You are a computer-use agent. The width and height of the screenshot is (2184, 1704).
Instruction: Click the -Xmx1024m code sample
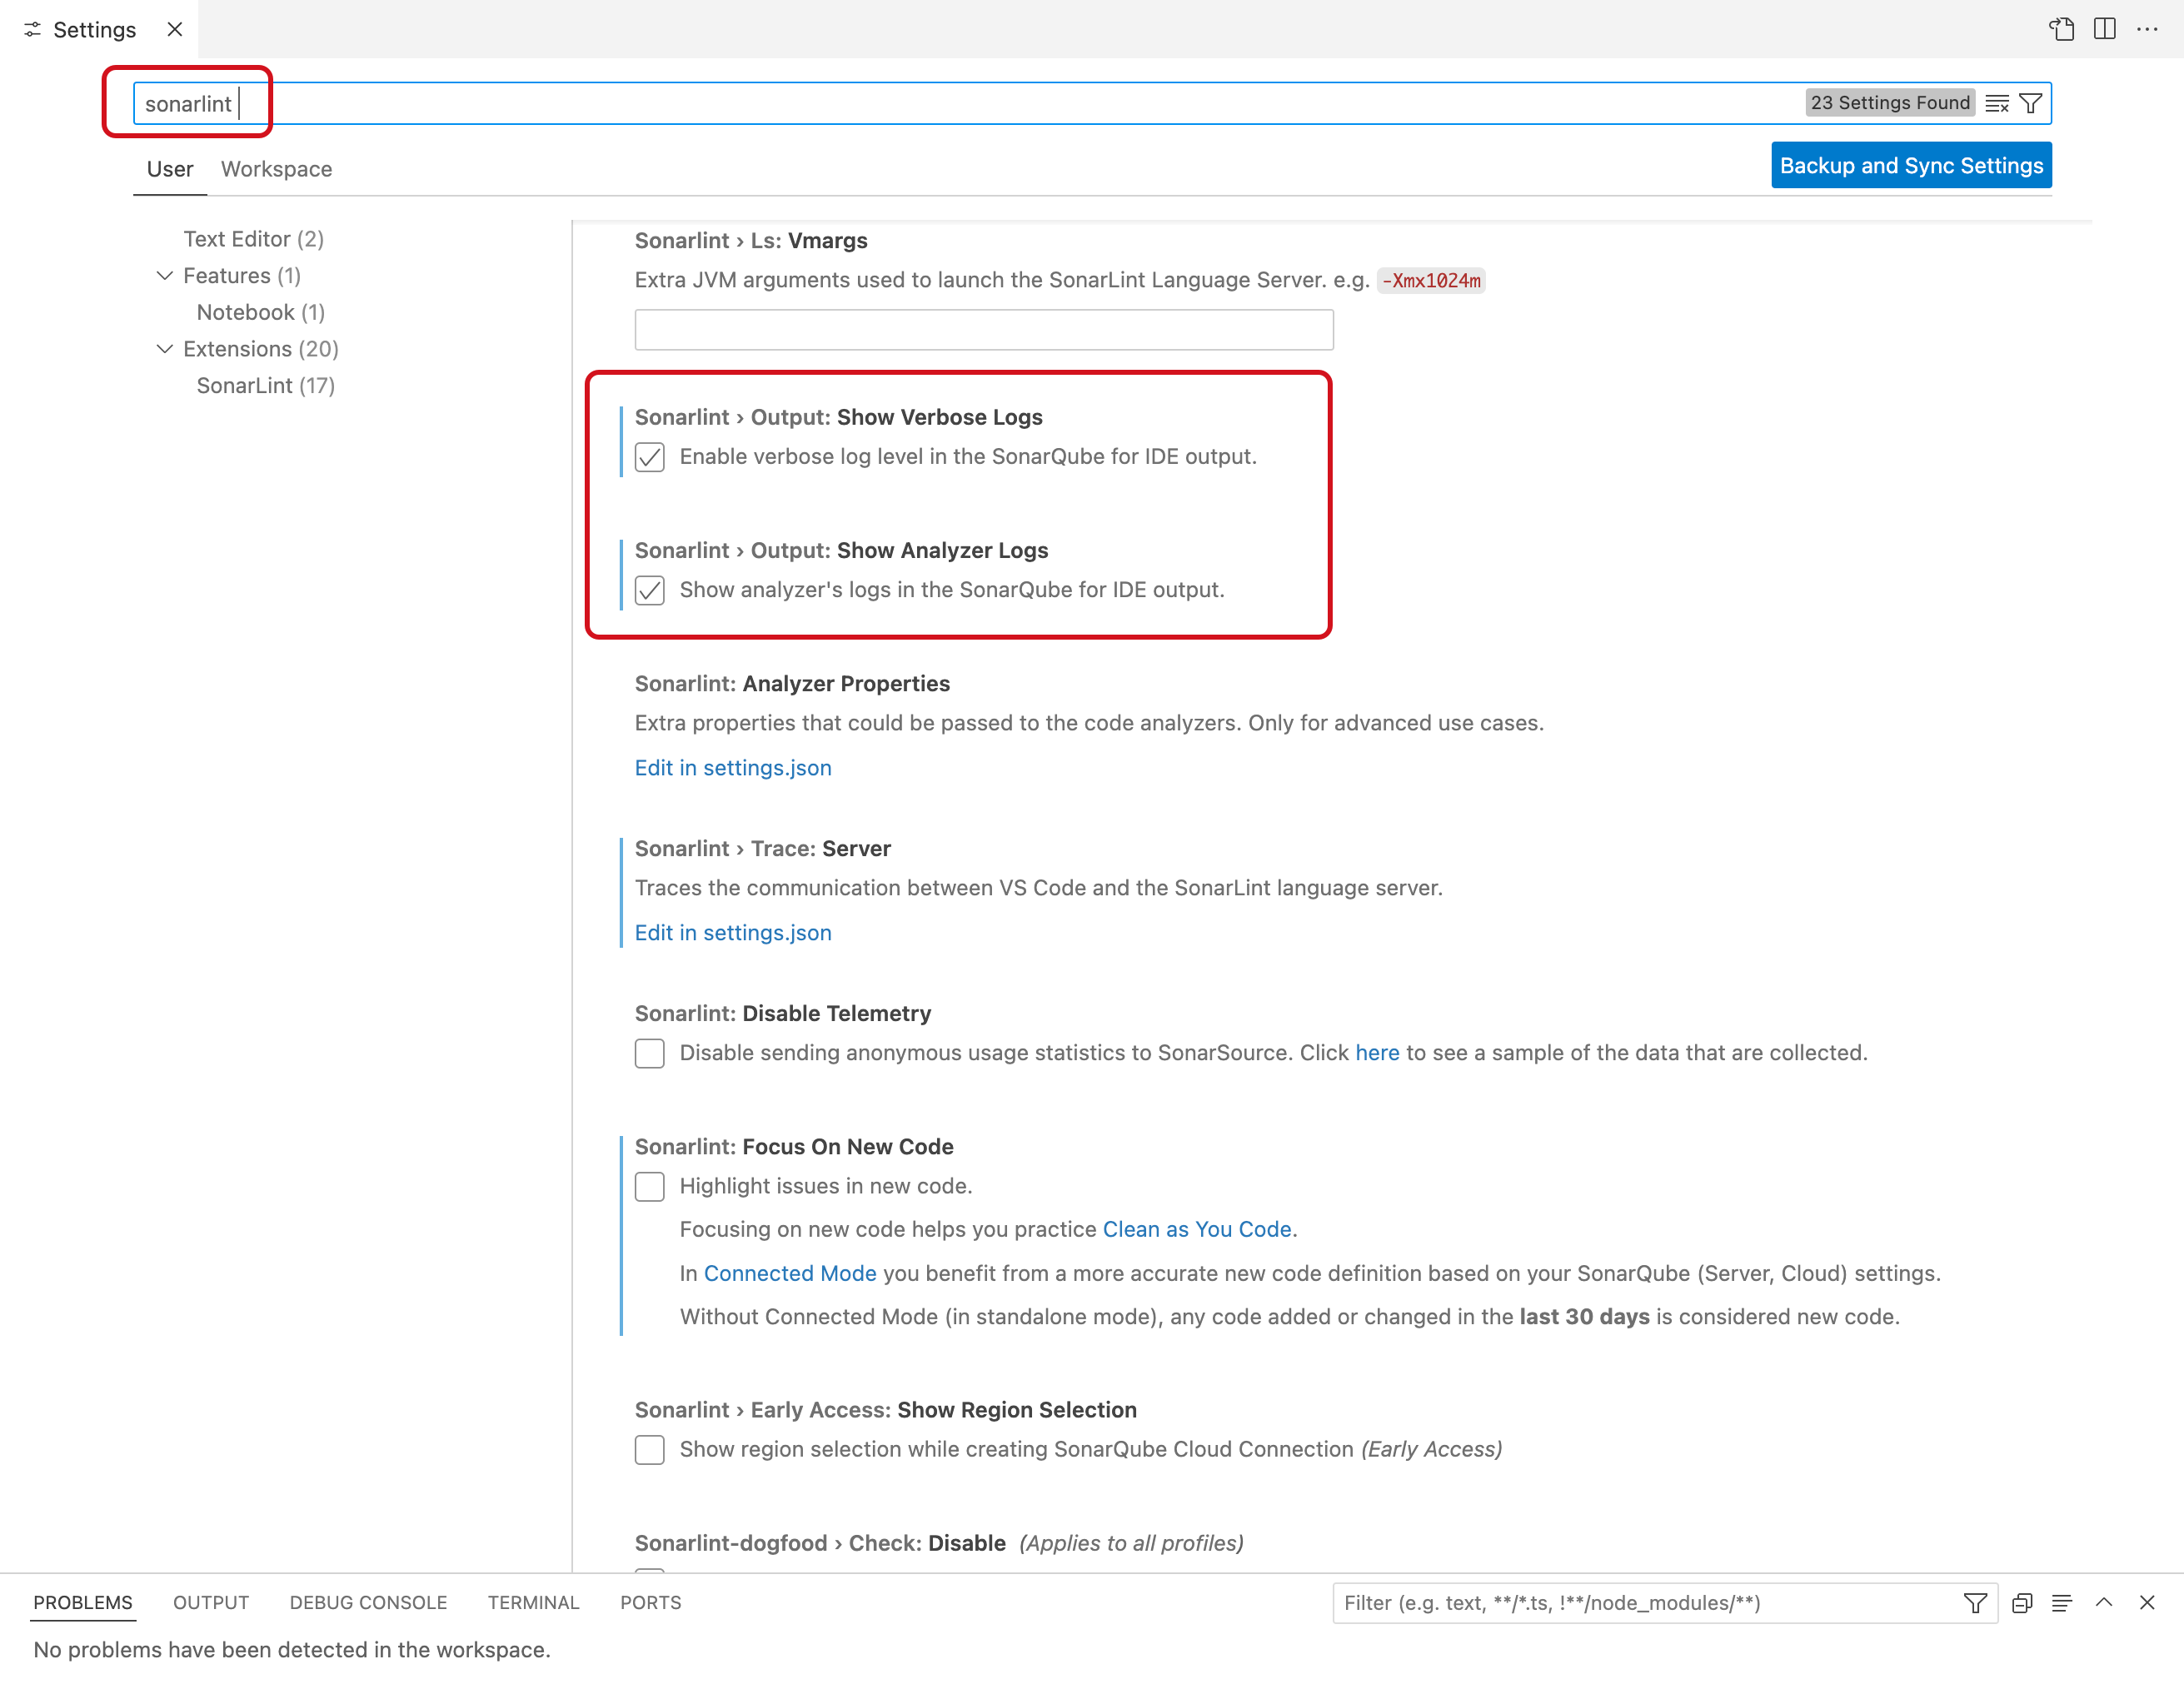click(x=1431, y=281)
